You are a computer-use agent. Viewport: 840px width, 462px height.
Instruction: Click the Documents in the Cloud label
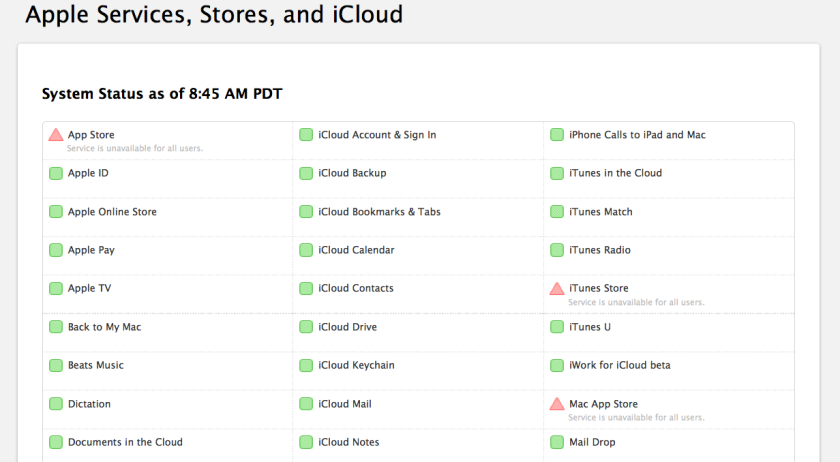coord(125,442)
